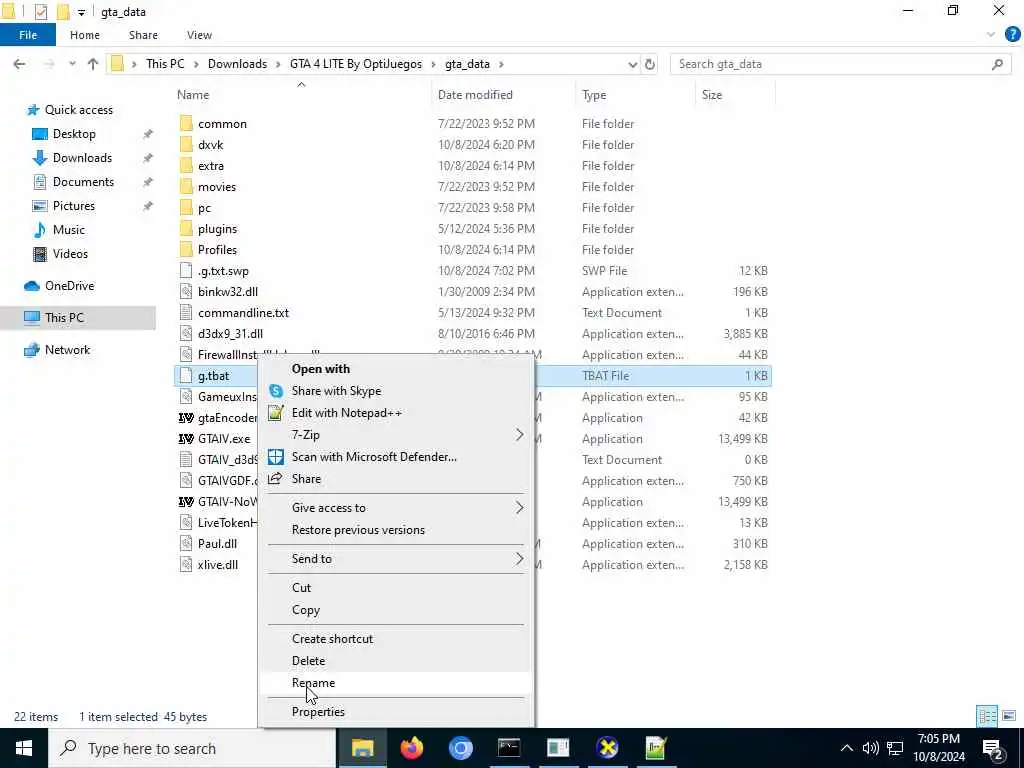Select the GTAIV.exe application icon
Viewport: 1024px width, 768px height.
point(186,439)
